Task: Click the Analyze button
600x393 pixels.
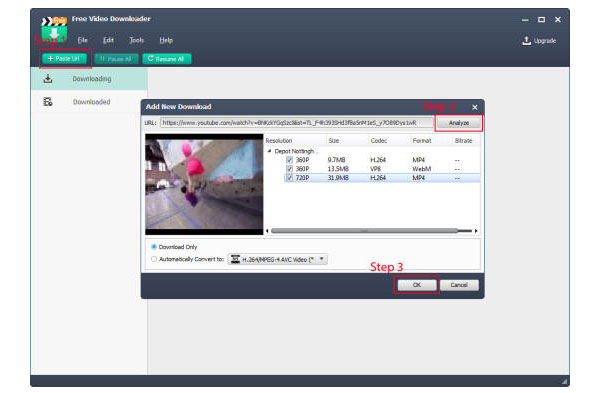Action: pos(459,123)
